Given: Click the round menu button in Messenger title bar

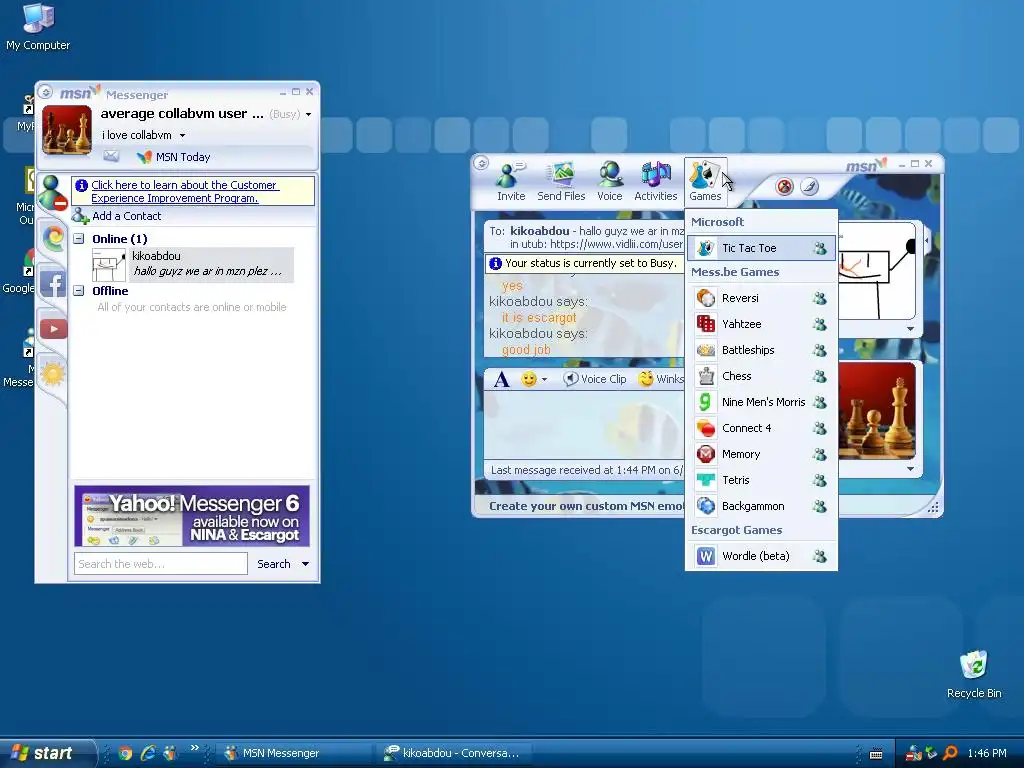Looking at the screenshot, I should (45, 92).
